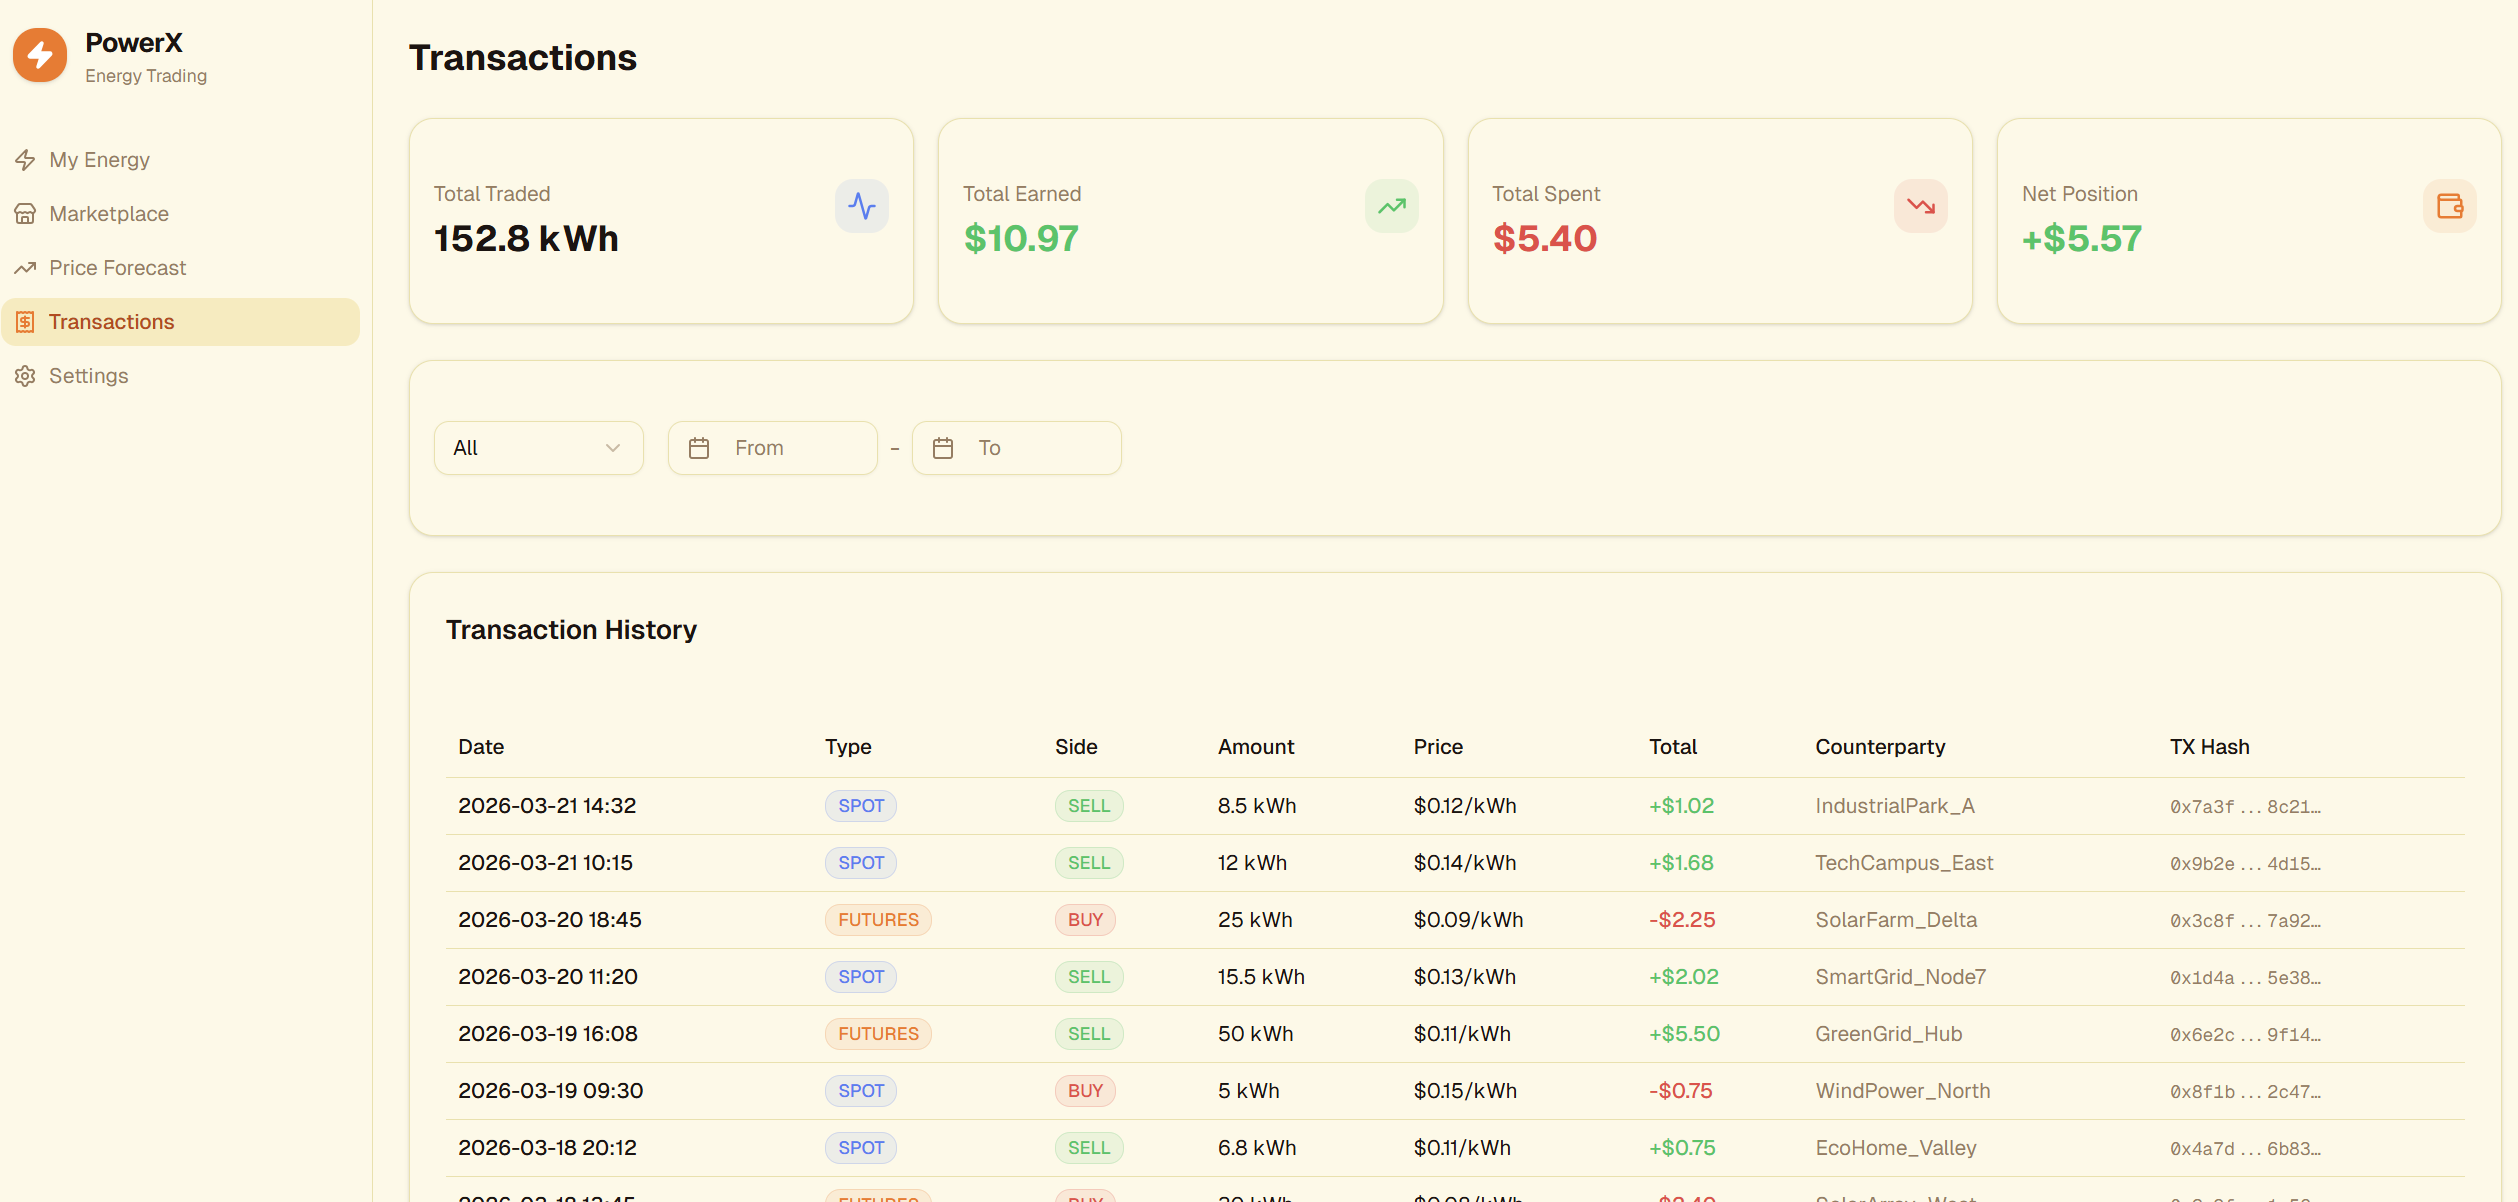Expand the filter dropdown chevron arrow

(x=613, y=448)
